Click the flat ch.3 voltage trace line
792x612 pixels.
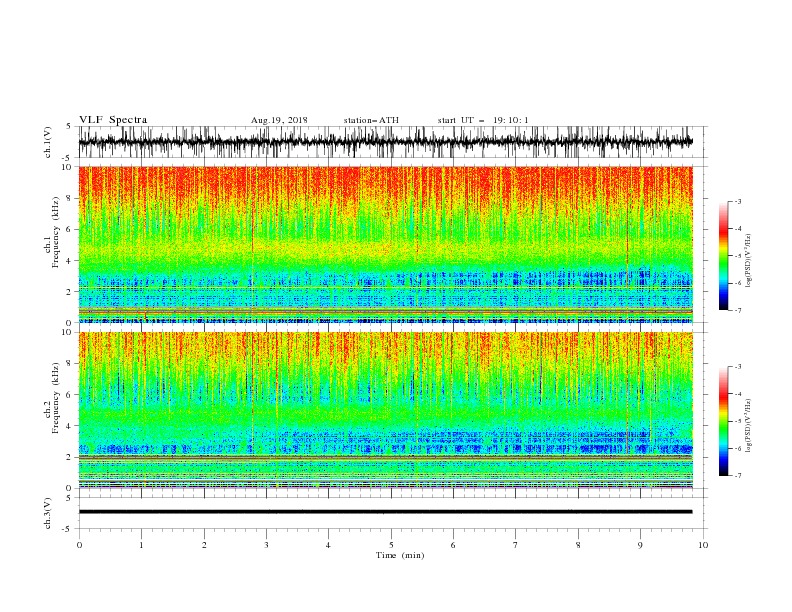click(385, 512)
